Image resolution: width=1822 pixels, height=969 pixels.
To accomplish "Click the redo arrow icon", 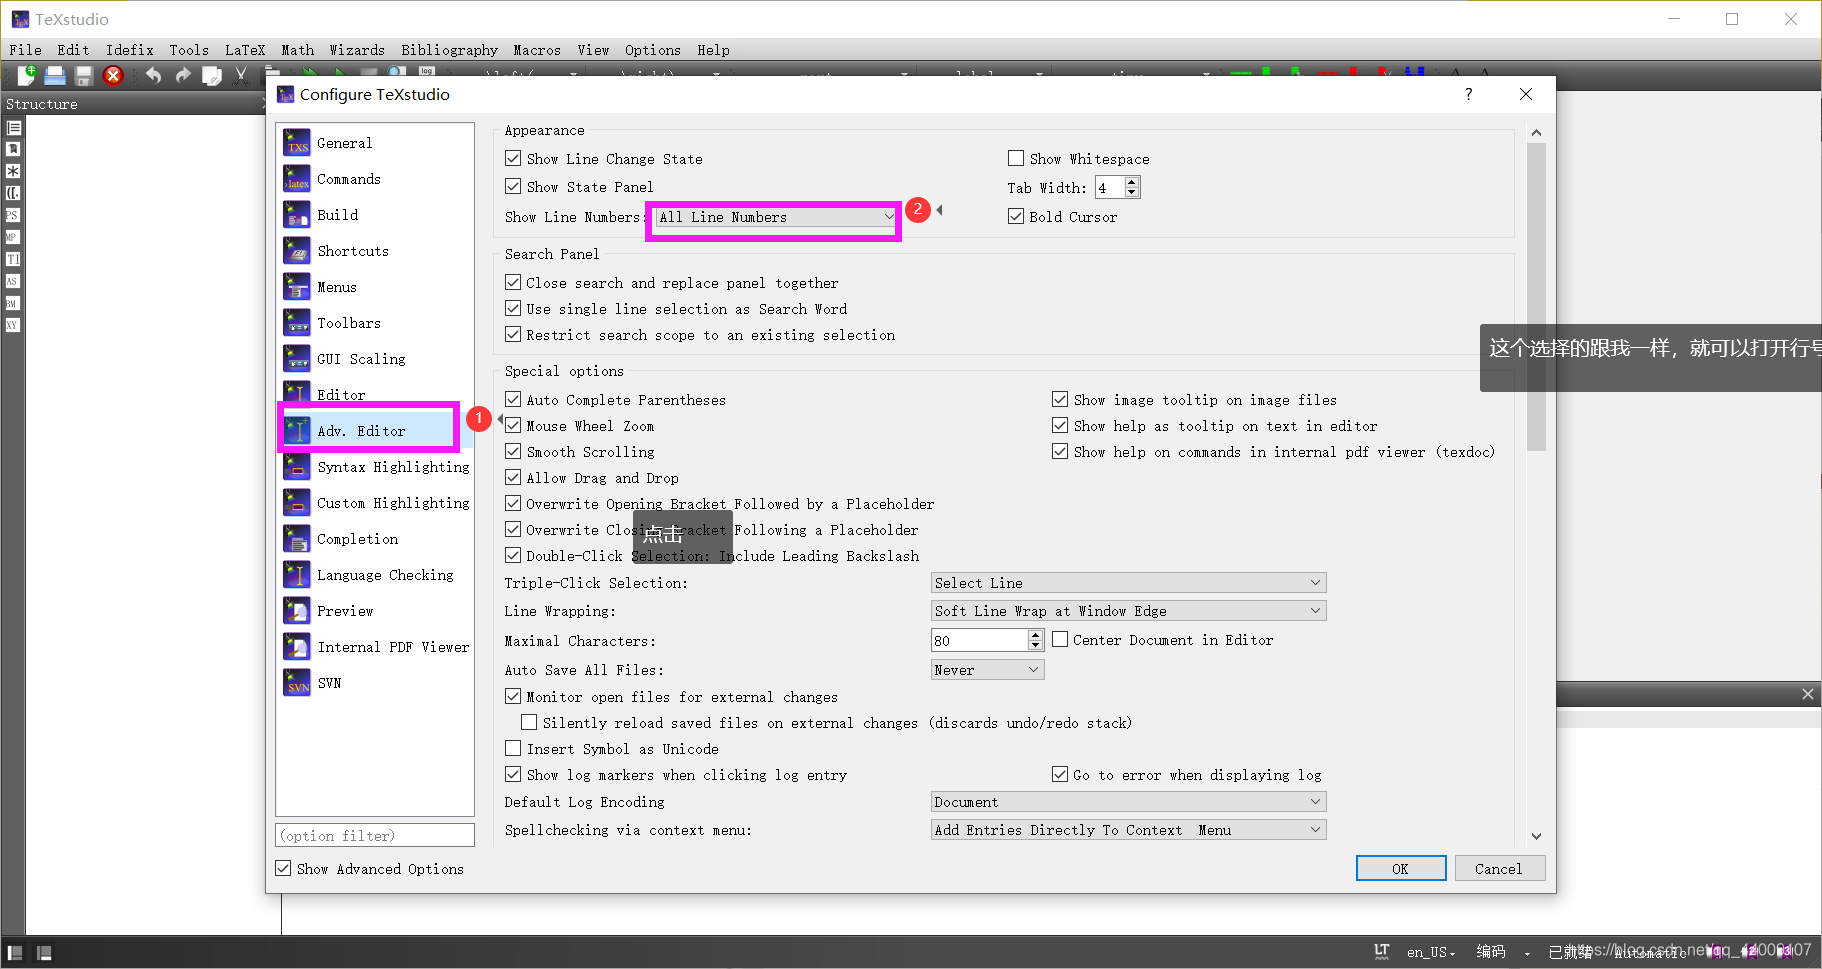I will pyautogui.click(x=182, y=75).
